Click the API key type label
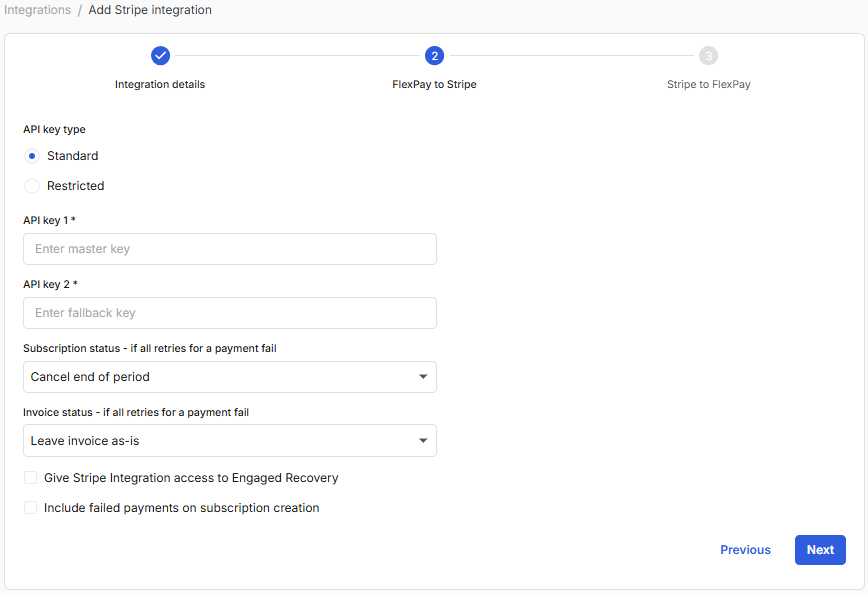 [x=54, y=130]
